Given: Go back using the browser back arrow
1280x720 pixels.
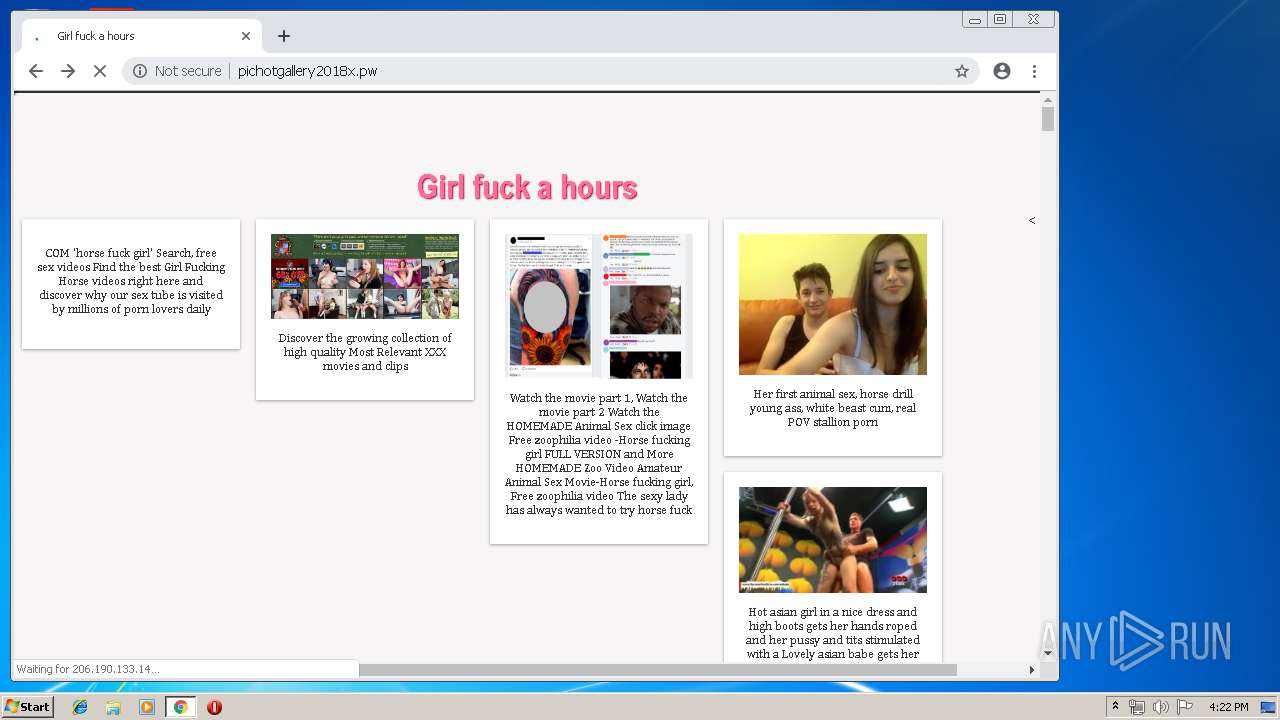Looking at the screenshot, I should (x=36, y=71).
